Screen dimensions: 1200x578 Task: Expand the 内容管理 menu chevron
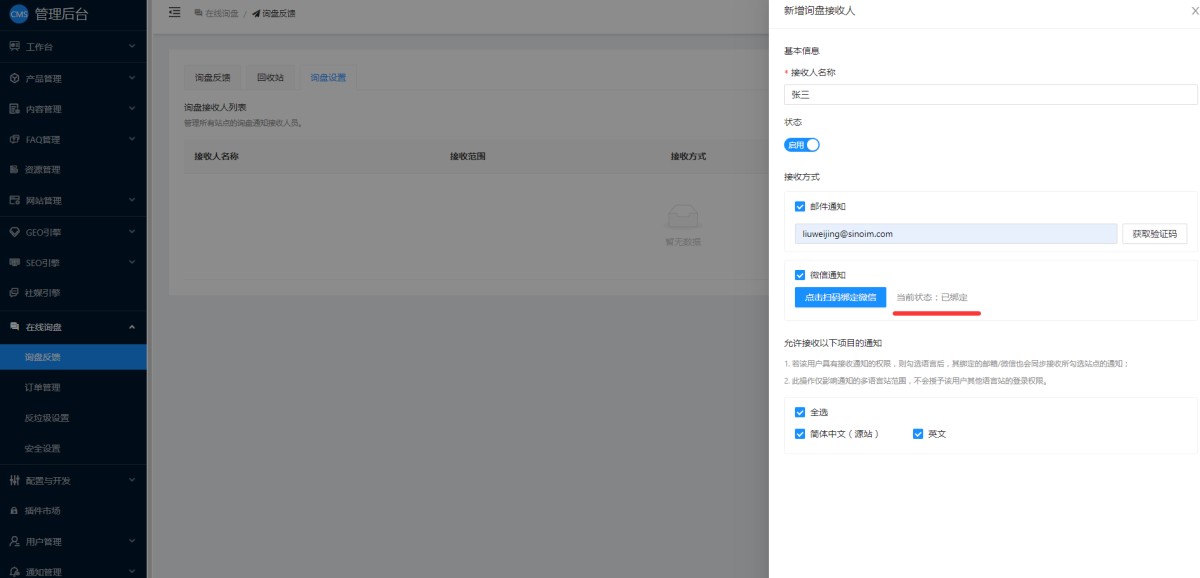pos(132,109)
